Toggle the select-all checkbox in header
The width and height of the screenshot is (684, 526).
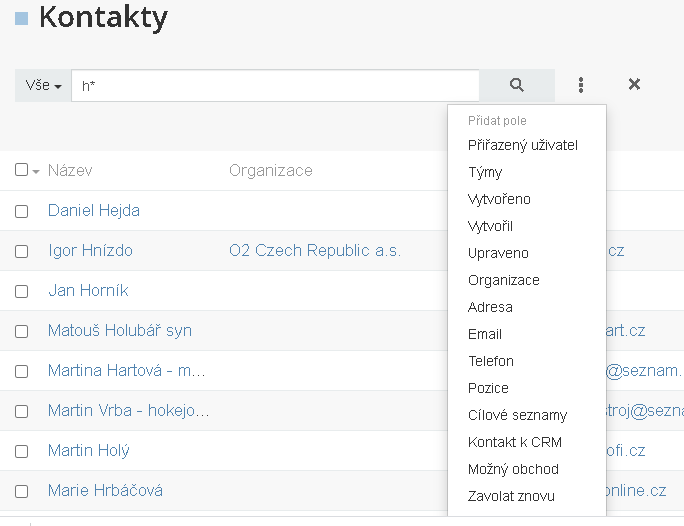21,169
